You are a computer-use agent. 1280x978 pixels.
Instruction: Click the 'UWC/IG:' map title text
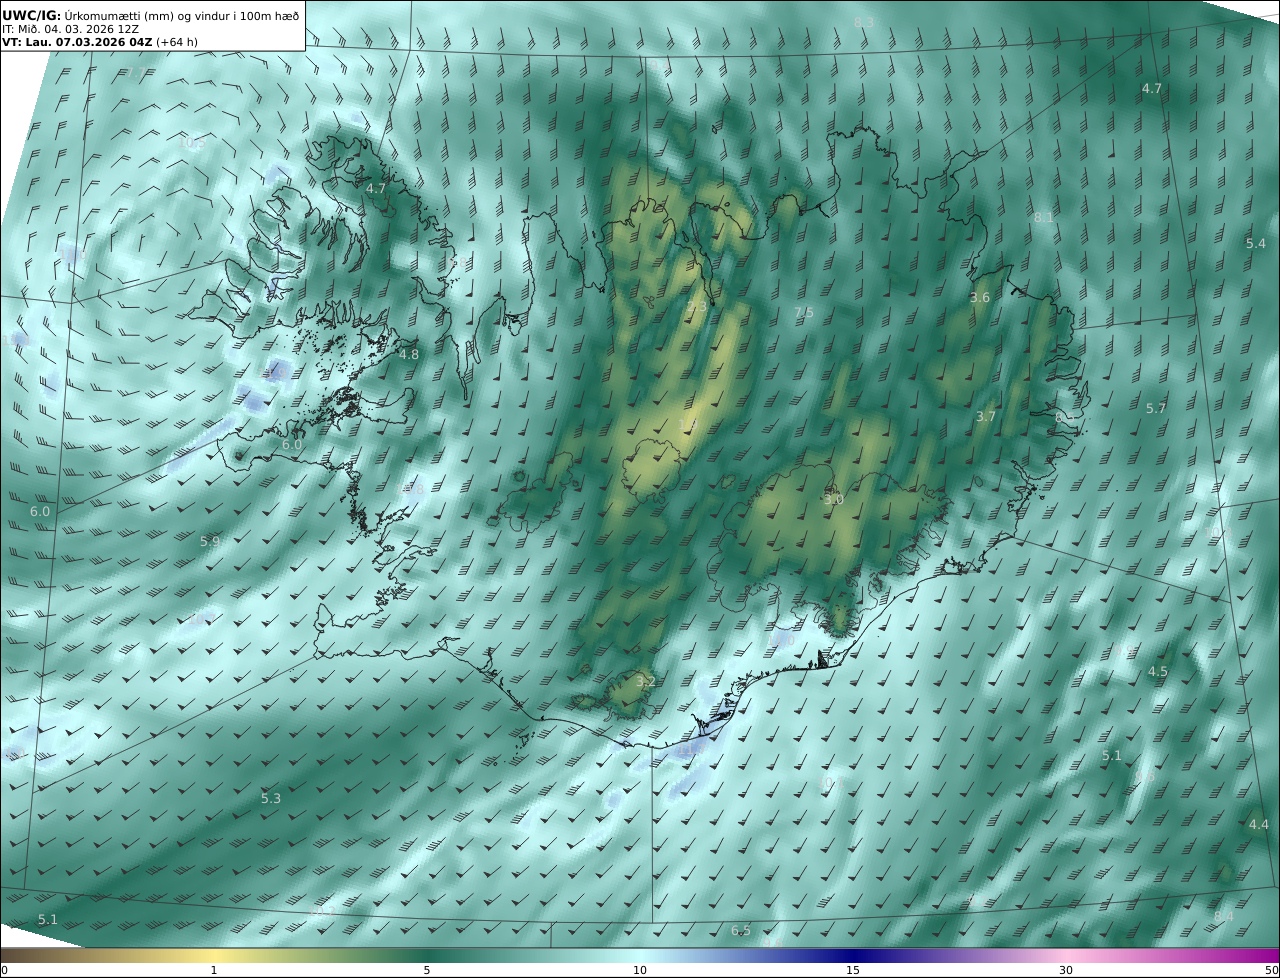(32, 15)
